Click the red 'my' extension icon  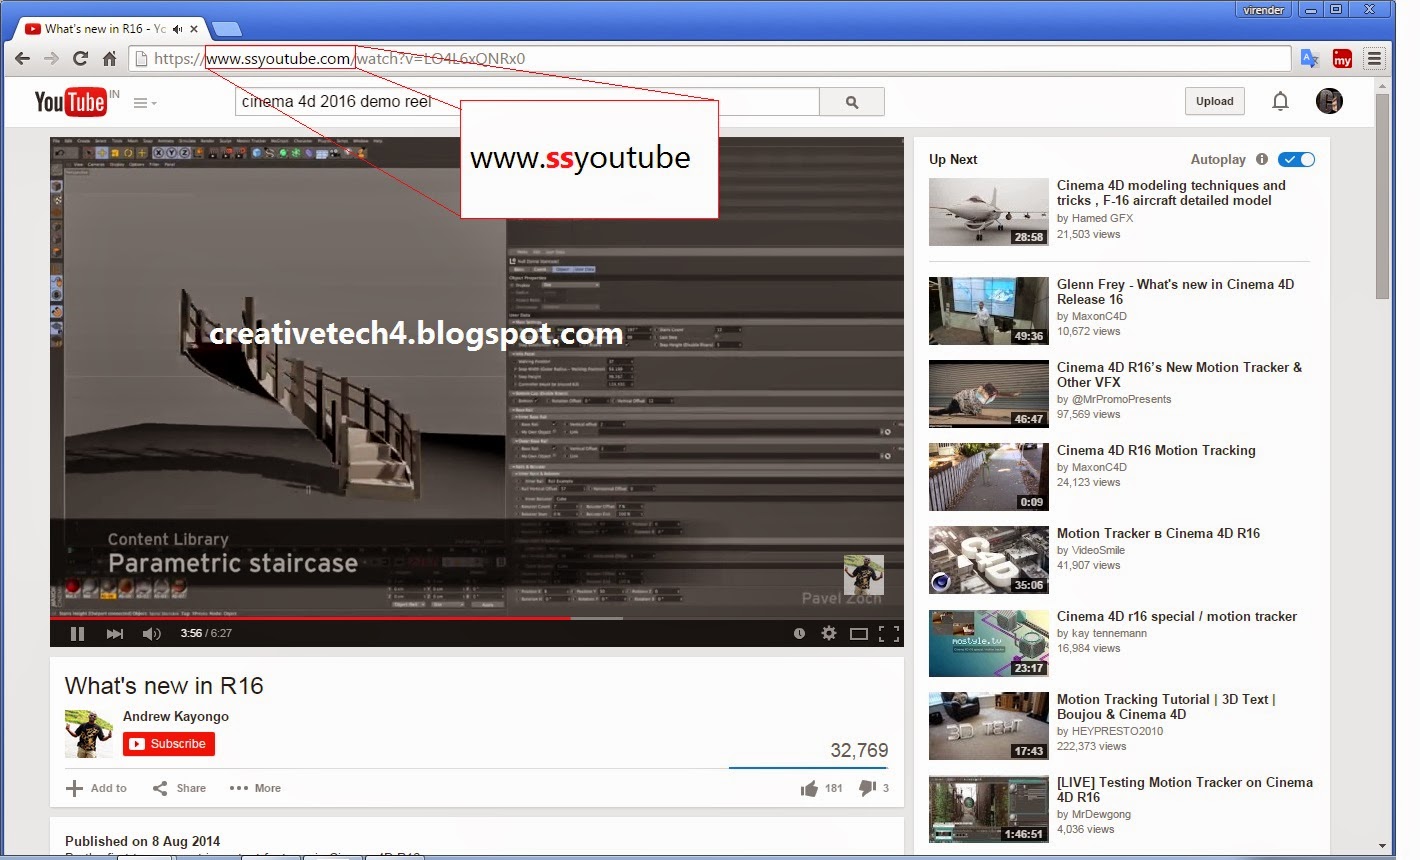click(x=1342, y=59)
